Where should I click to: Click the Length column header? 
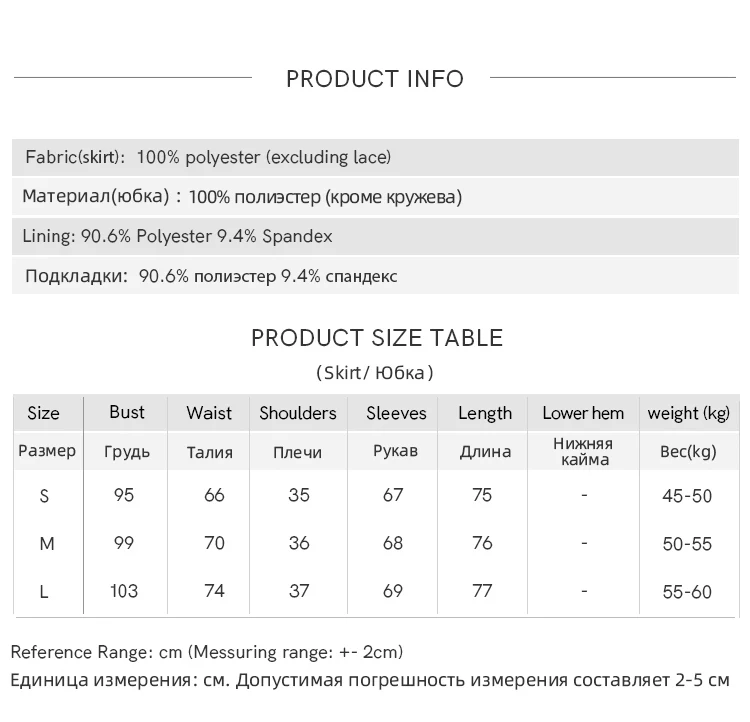pyautogui.click(x=485, y=413)
